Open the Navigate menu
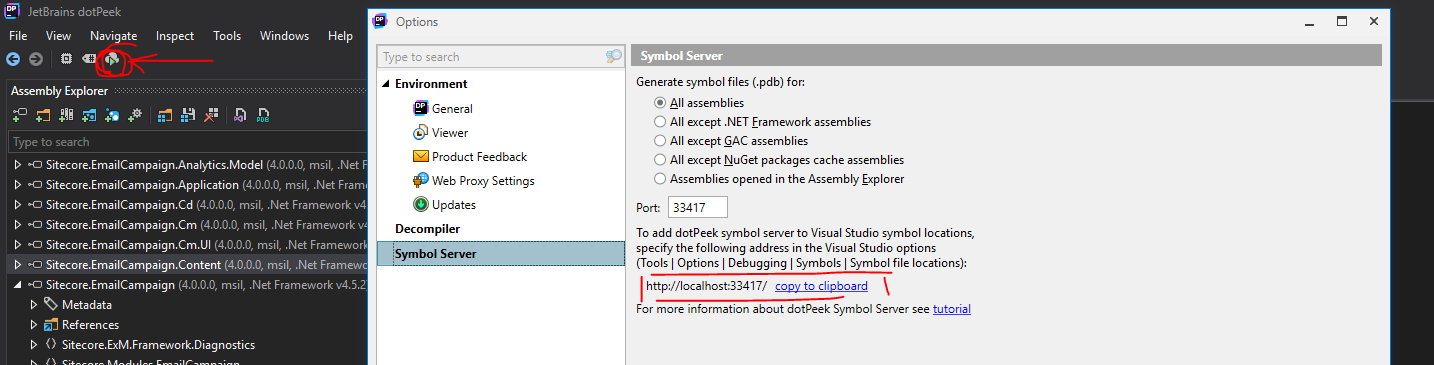The height and width of the screenshot is (365, 1434). point(113,35)
